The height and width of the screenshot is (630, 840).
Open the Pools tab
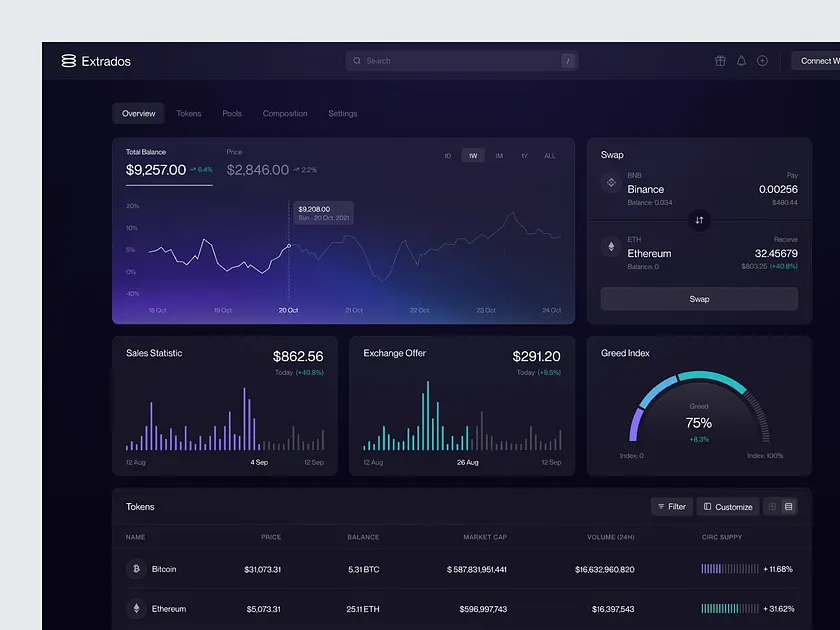[232, 113]
